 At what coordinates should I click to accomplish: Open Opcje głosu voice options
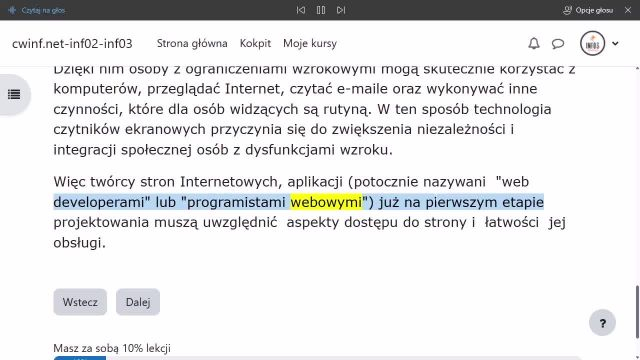pos(588,10)
